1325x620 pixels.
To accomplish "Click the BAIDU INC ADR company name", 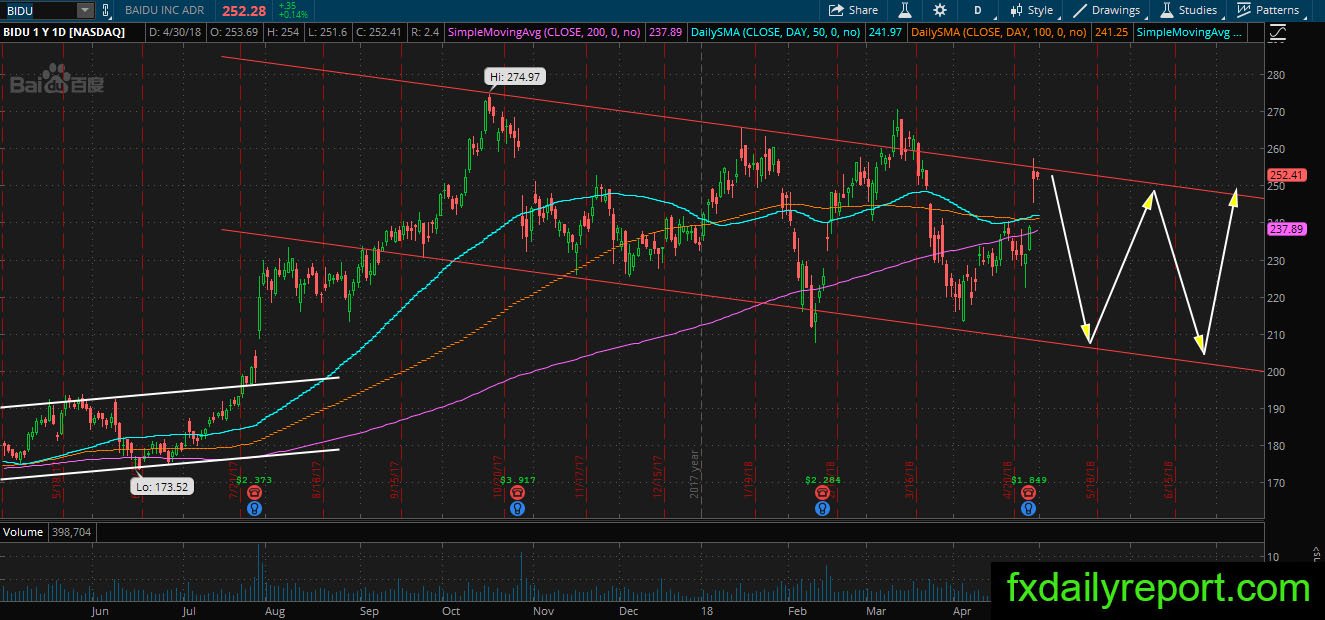I will 166,10.
